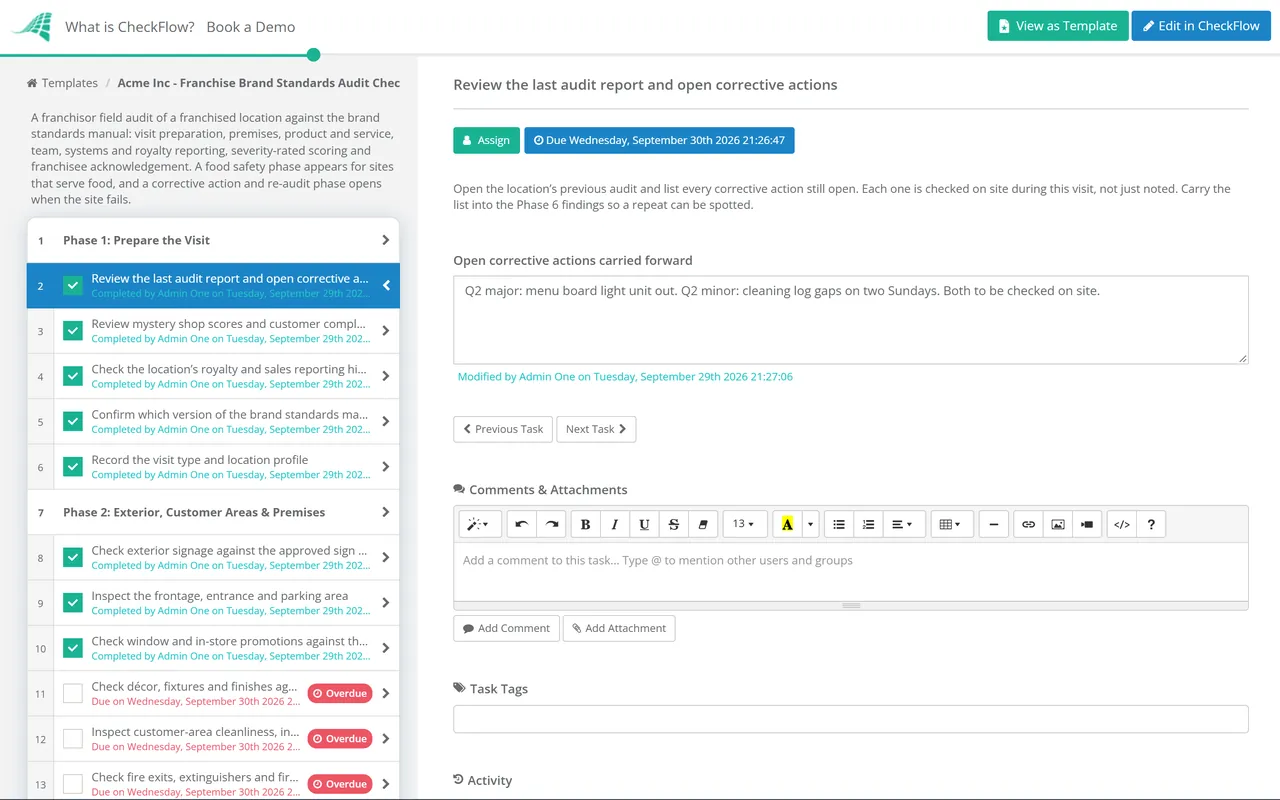This screenshot has height=800, width=1280.
Task: Open the magic wand style dropdown
Action: coord(478,524)
